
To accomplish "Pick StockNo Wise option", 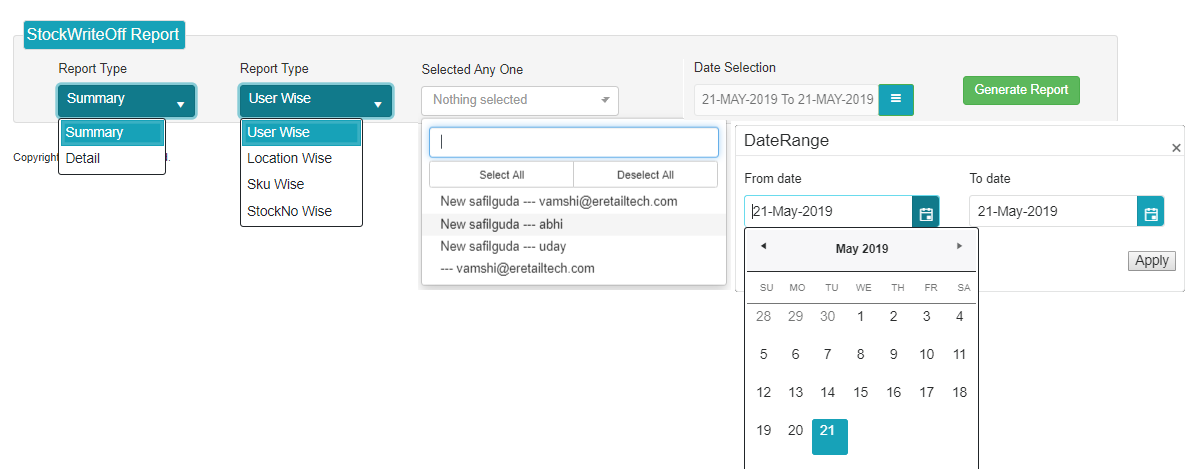I will (x=290, y=211).
